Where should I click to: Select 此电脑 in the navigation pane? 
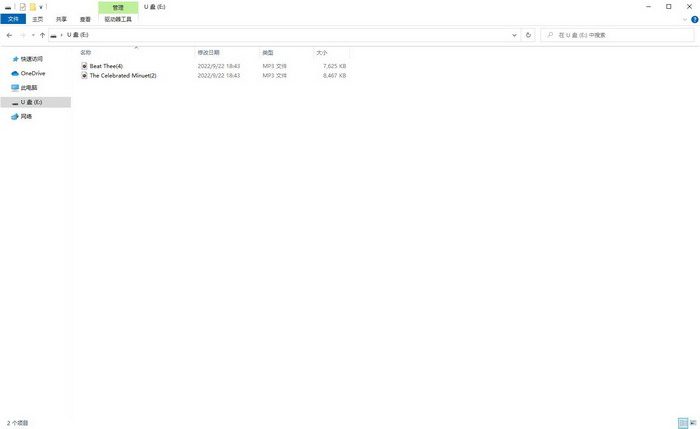(29, 88)
